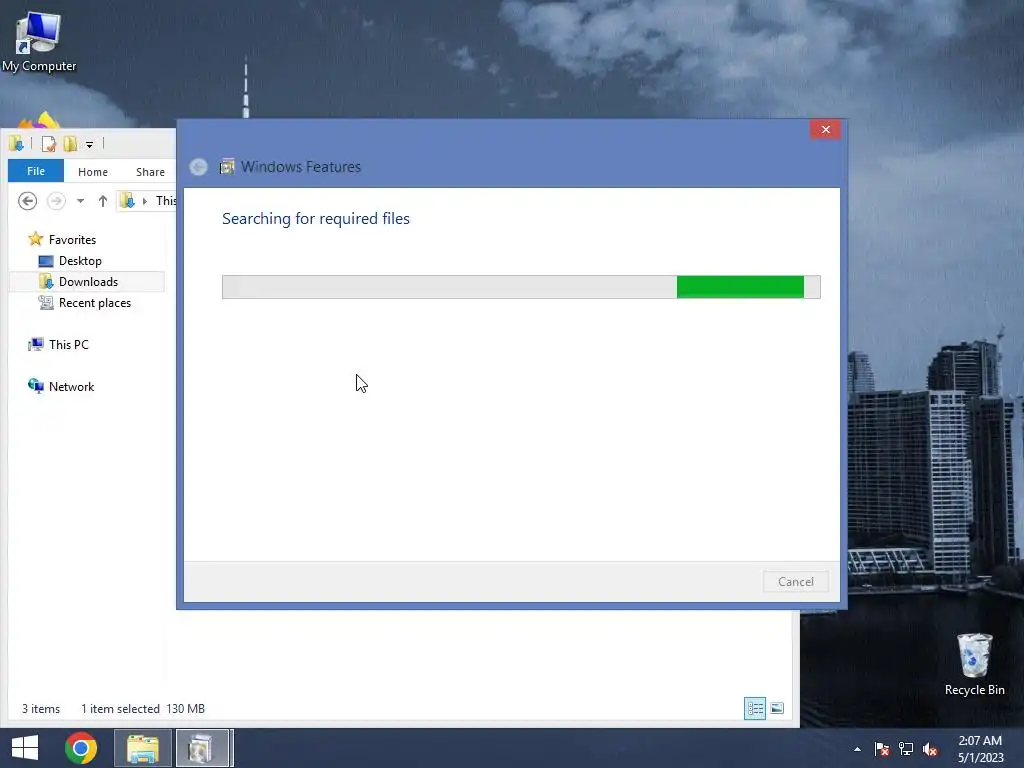Select Network in navigation pane
The height and width of the screenshot is (768, 1024).
point(61,387)
